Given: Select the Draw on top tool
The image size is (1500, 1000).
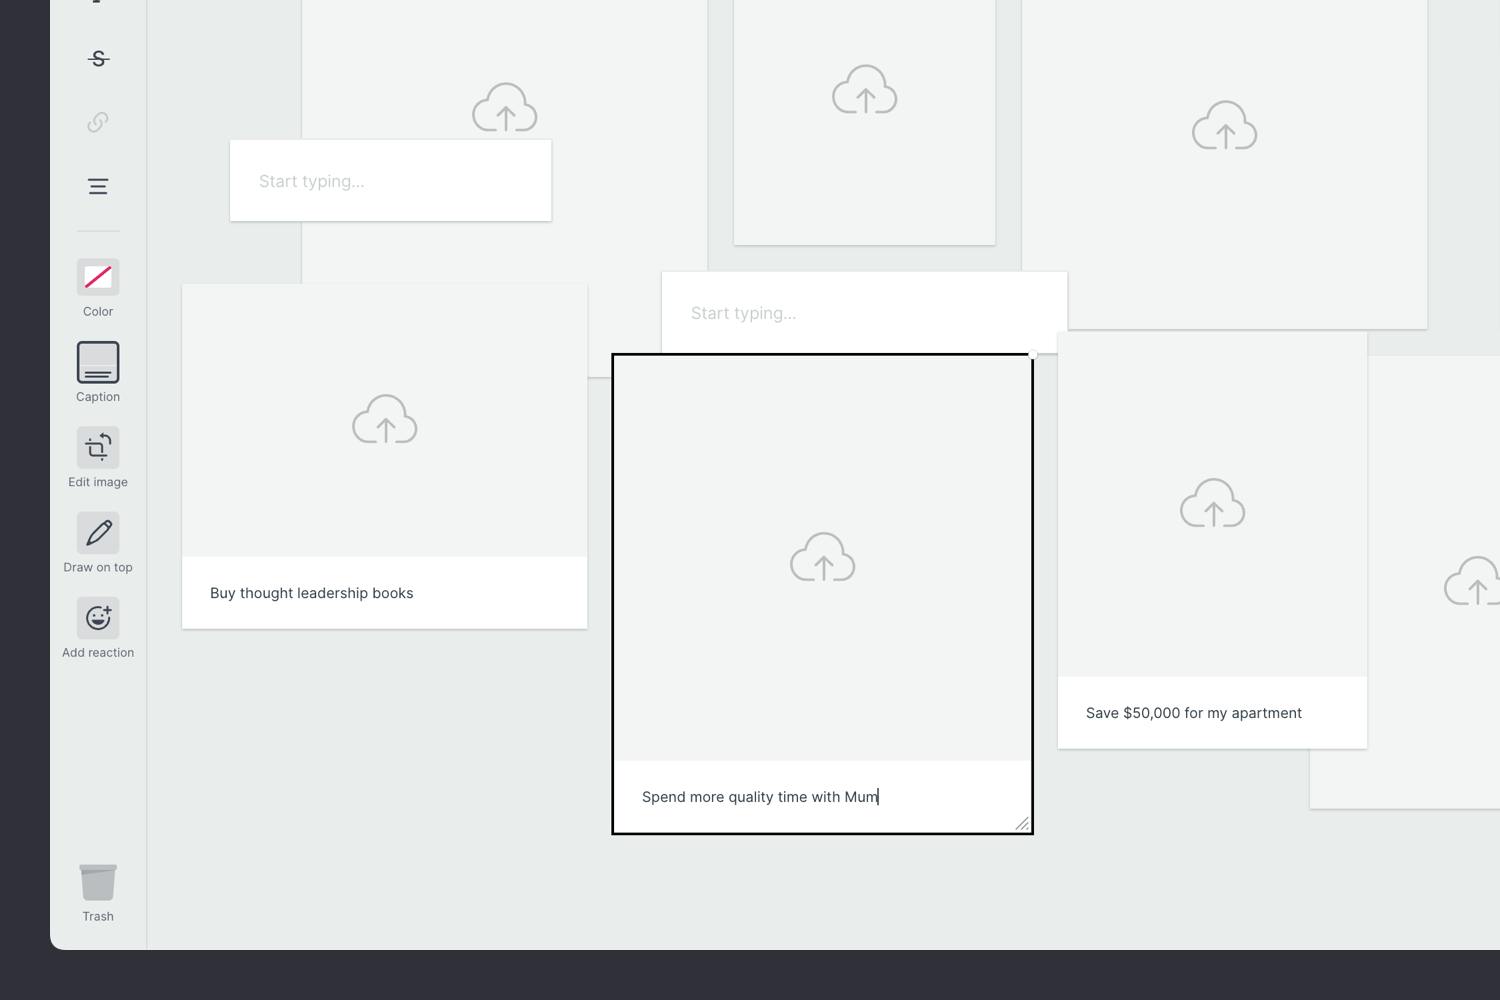Looking at the screenshot, I should (x=98, y=533).
